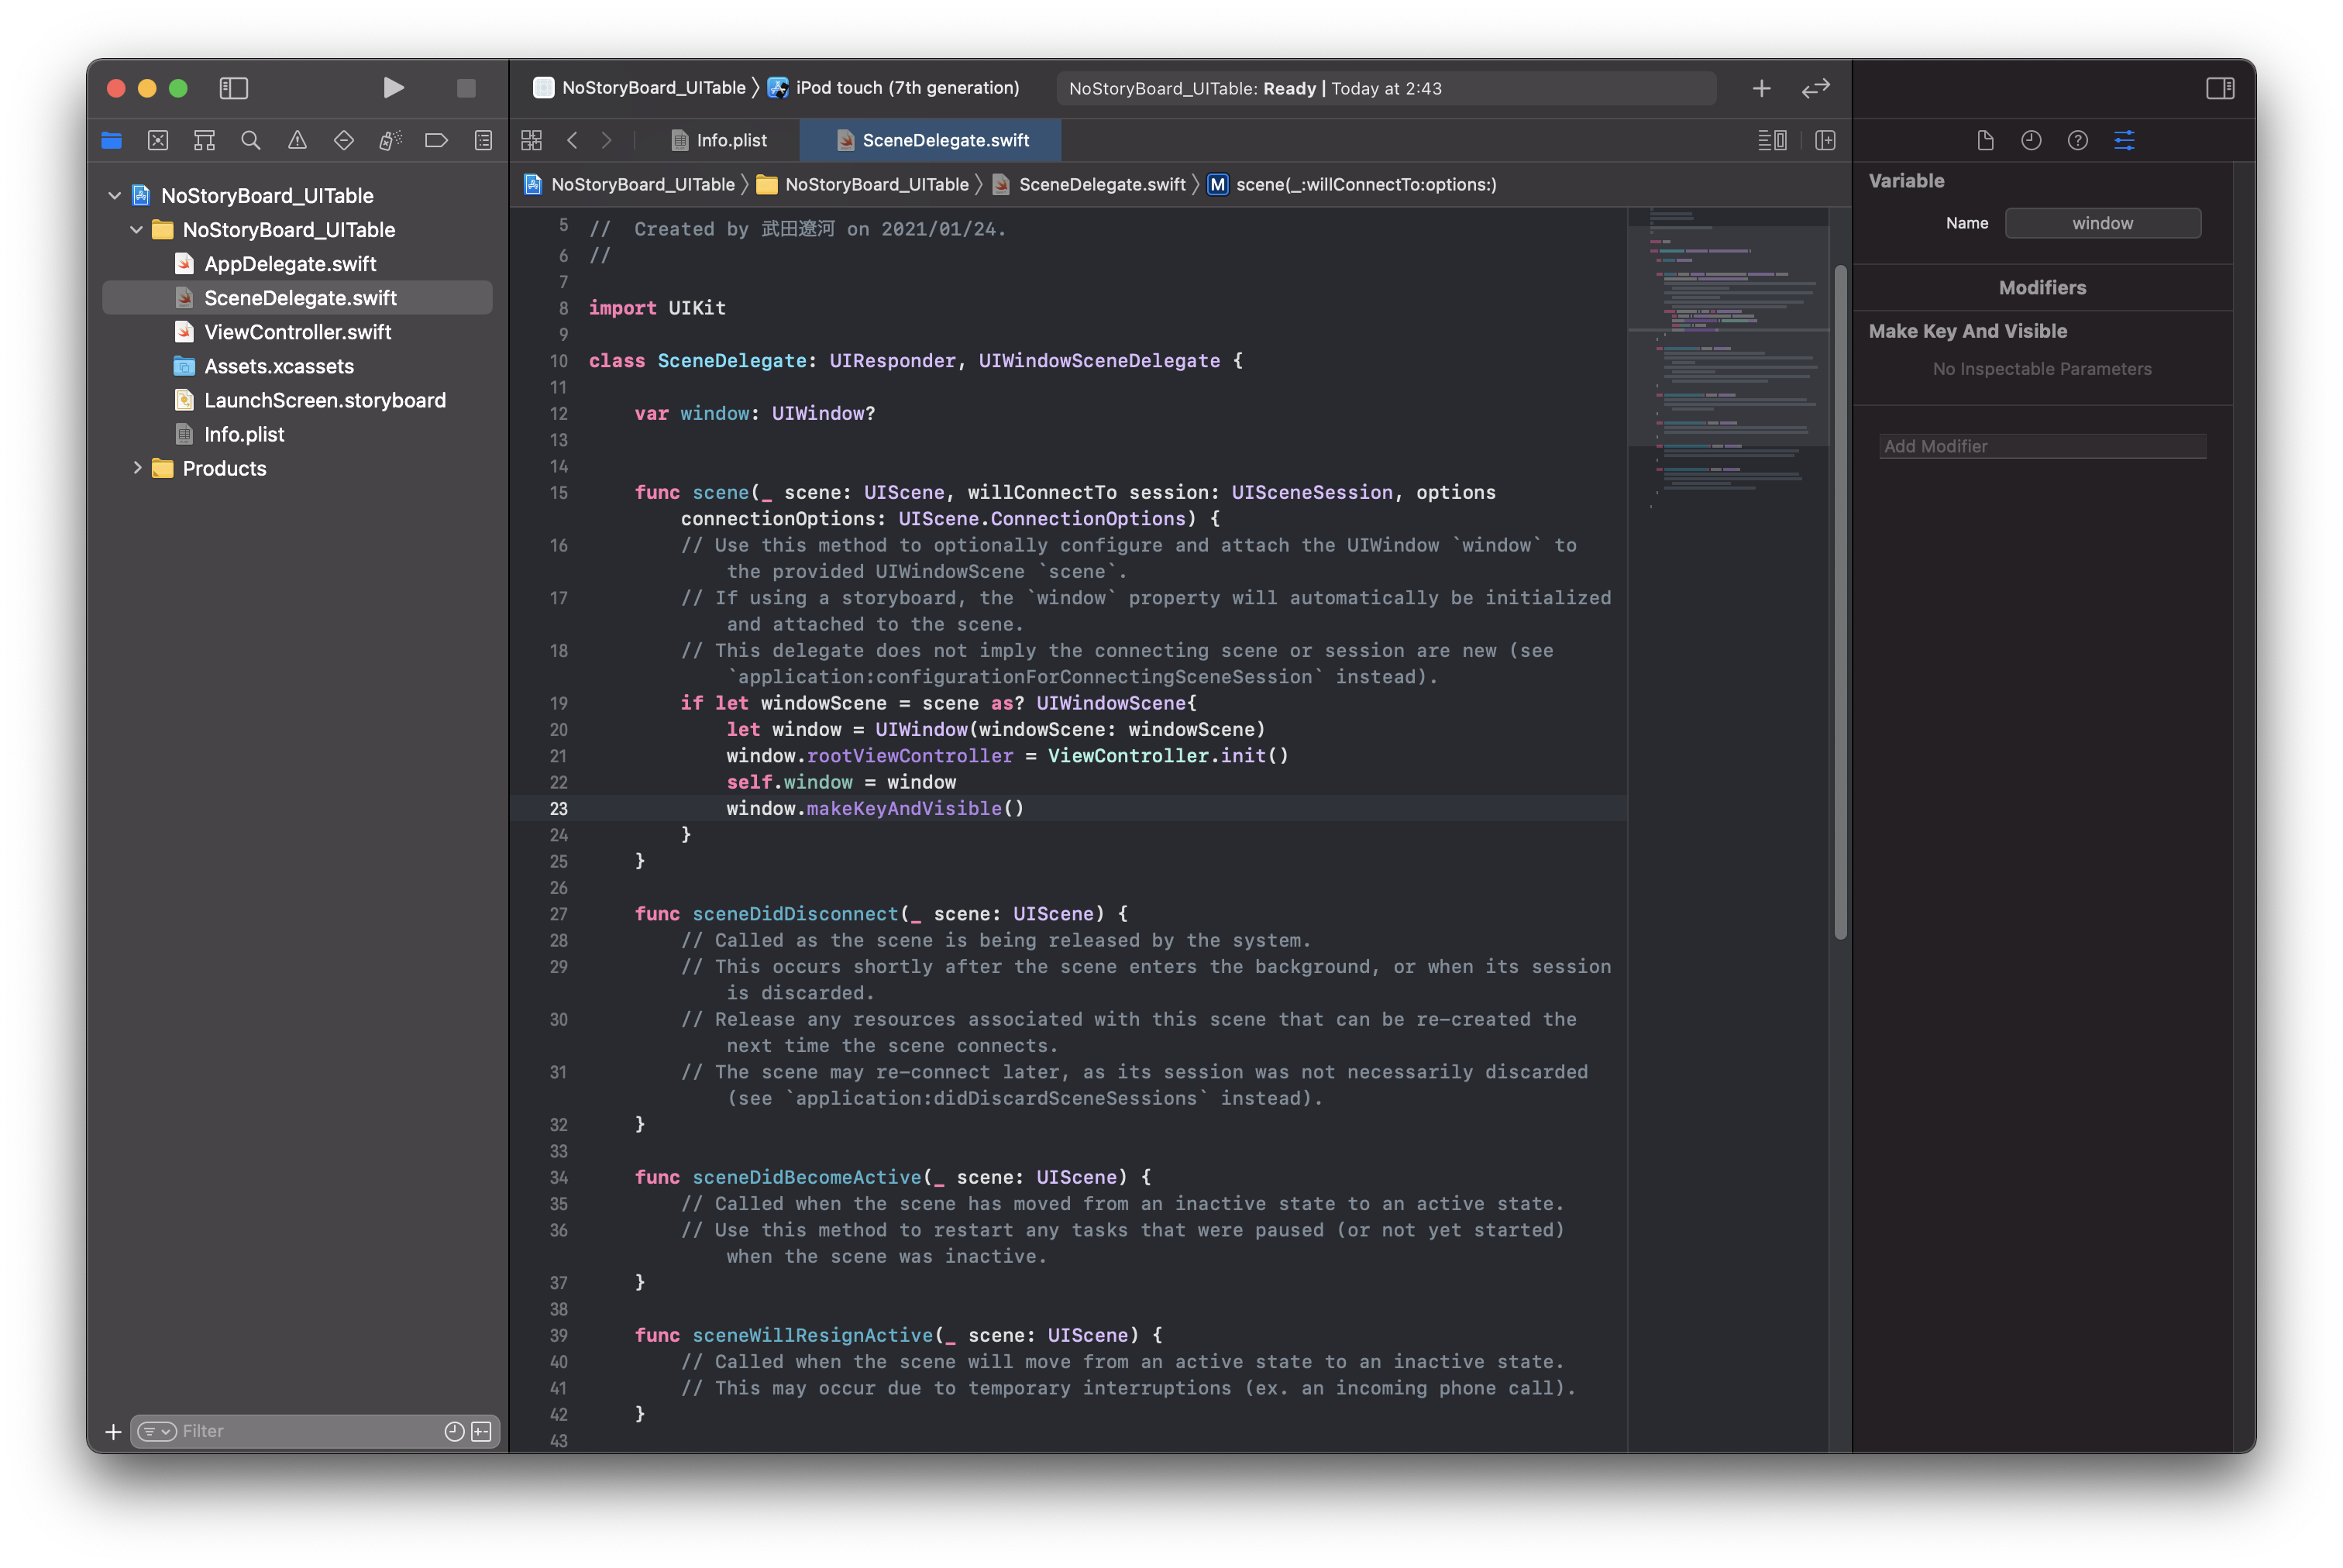Viewport: 2343px width, 1568px height.
Task: Show the History inspector clock icon
Action: [x=2031, y=140]
